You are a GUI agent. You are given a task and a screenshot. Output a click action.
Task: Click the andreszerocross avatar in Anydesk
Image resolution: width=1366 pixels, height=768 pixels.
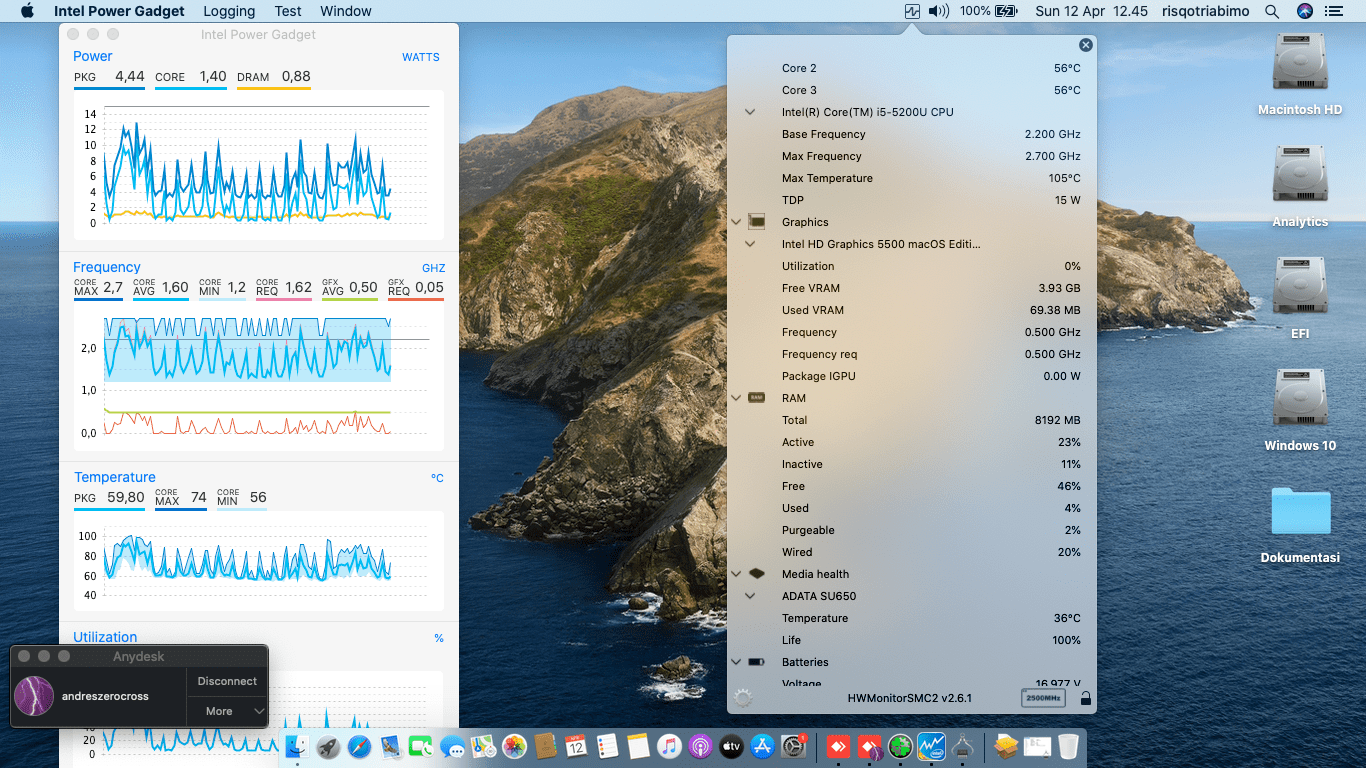click(x=34, y=696)
